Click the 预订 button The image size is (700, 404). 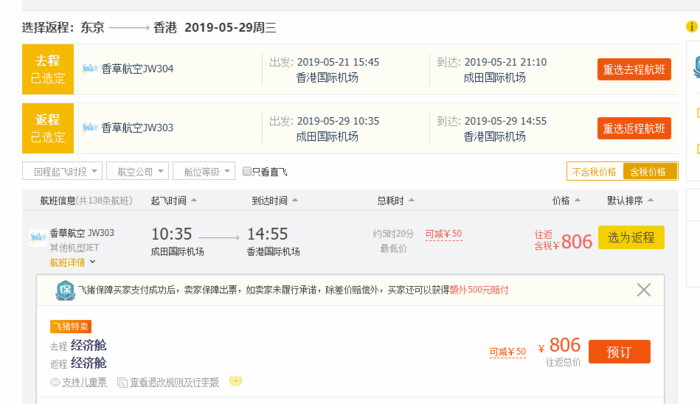(x=619, y=352)
